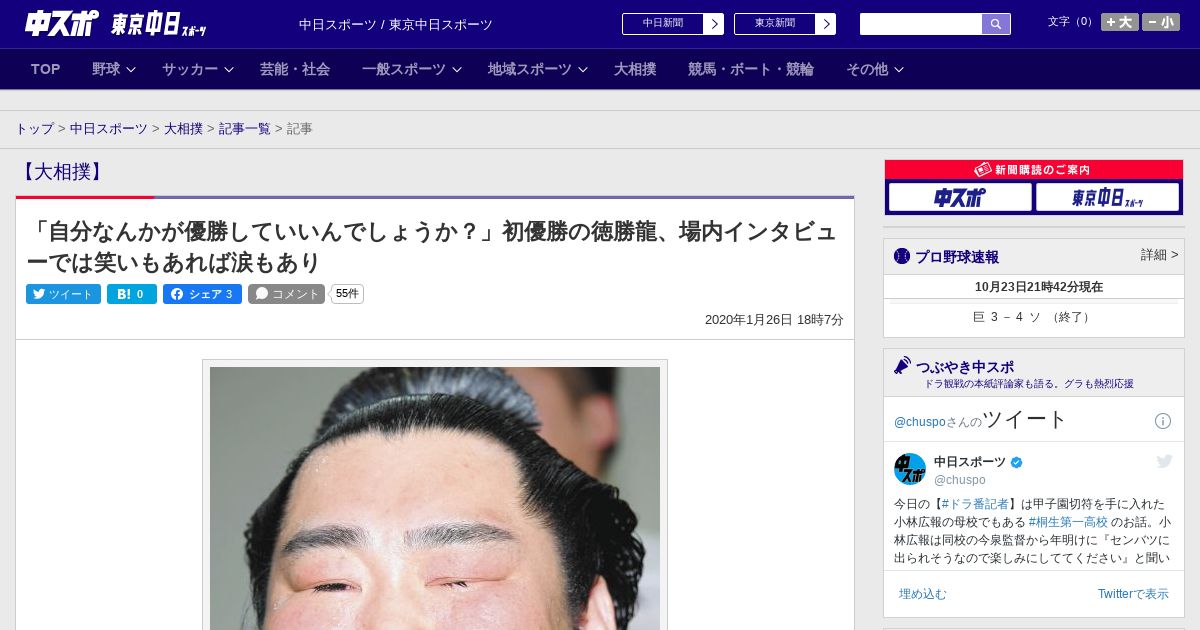Share article with Twitter ツイート button
The height and width of the screenshot is (630, 1200).
tap(63, 294)
